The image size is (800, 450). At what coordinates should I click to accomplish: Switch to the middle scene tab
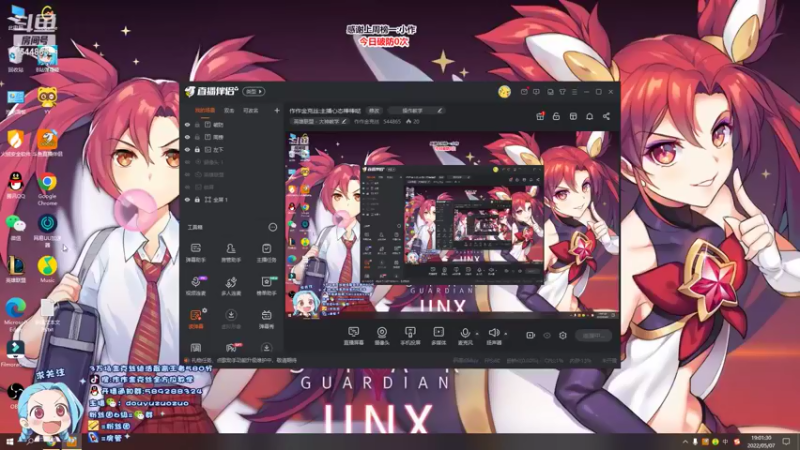229,110
